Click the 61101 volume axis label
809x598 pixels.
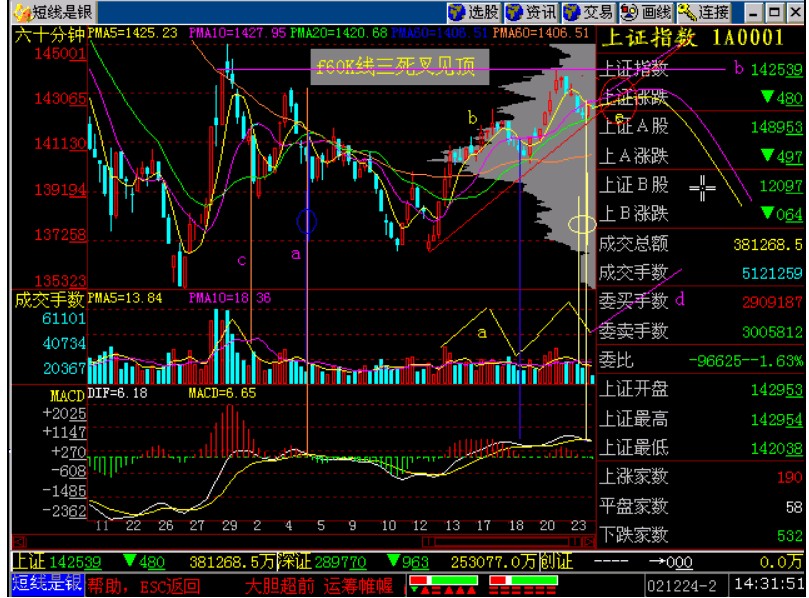tap(64, 318)
